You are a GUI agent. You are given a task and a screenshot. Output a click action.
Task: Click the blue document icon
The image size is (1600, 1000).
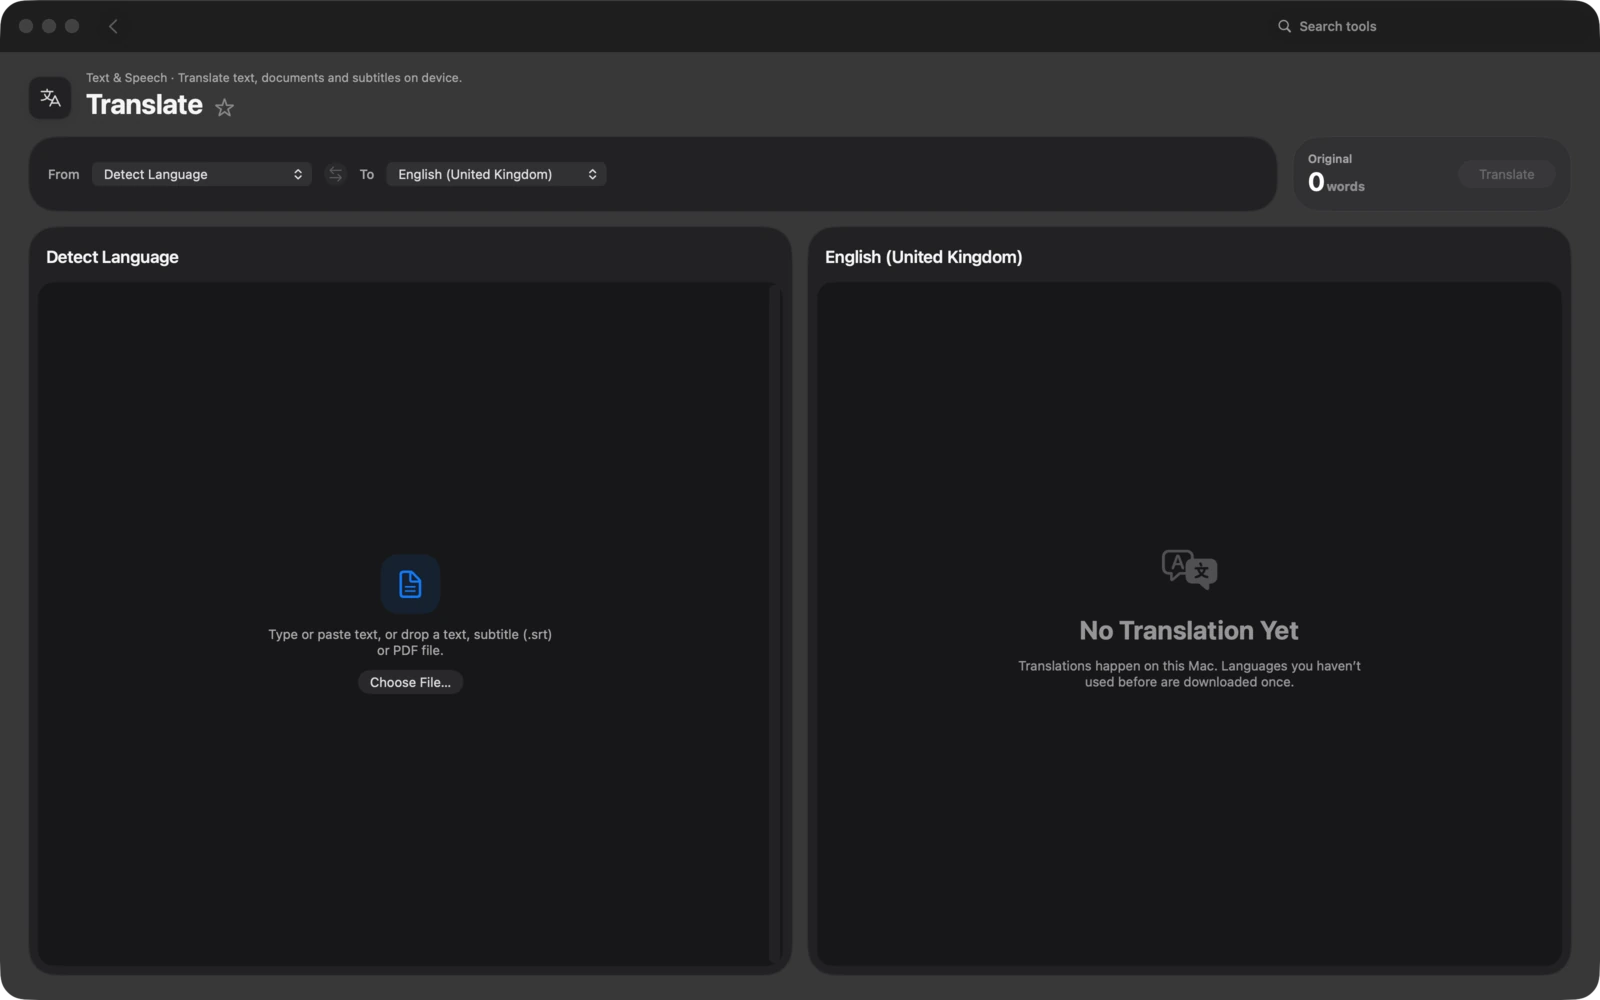(410, 584)
